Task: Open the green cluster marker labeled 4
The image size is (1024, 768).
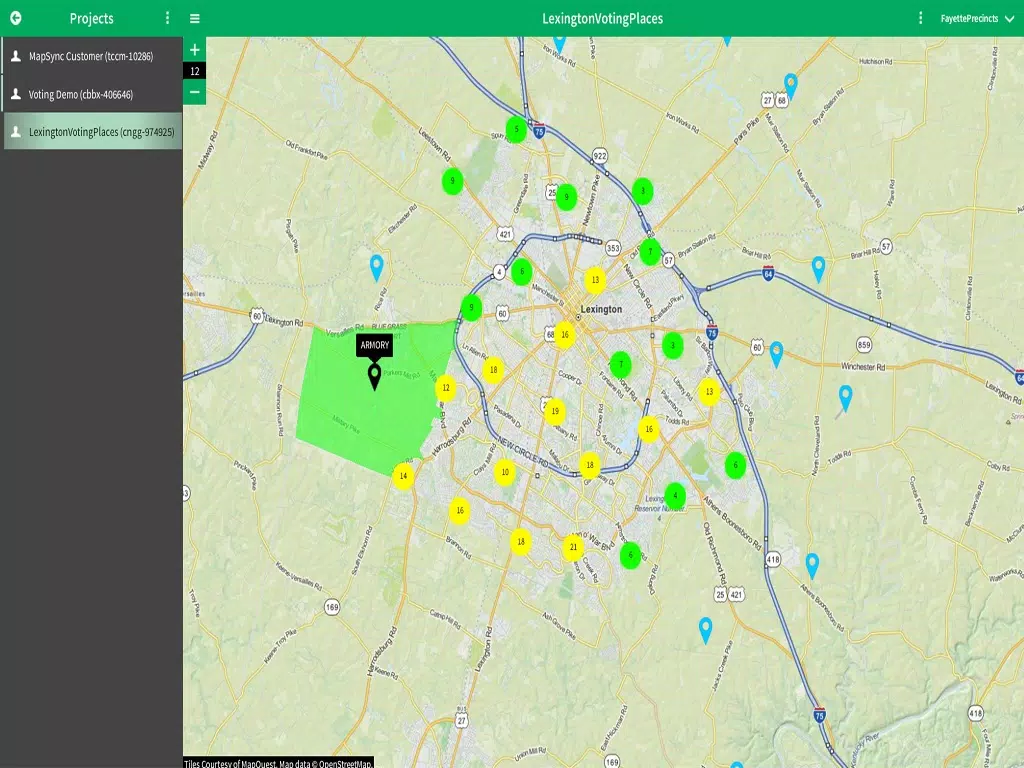Action: (675, 496)
